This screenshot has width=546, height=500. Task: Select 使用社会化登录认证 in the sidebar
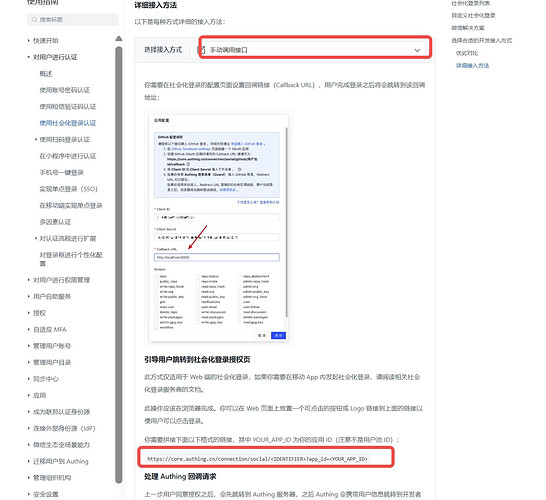tap(68, 123)
